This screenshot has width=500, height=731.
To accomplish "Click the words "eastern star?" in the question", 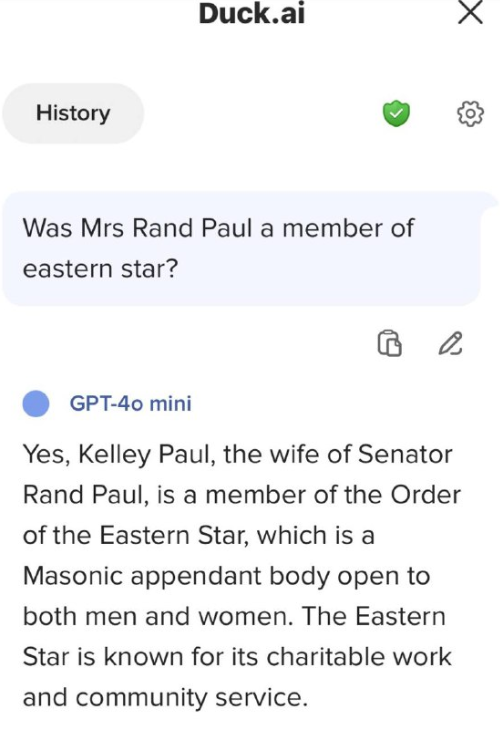I will click(101, 269).
